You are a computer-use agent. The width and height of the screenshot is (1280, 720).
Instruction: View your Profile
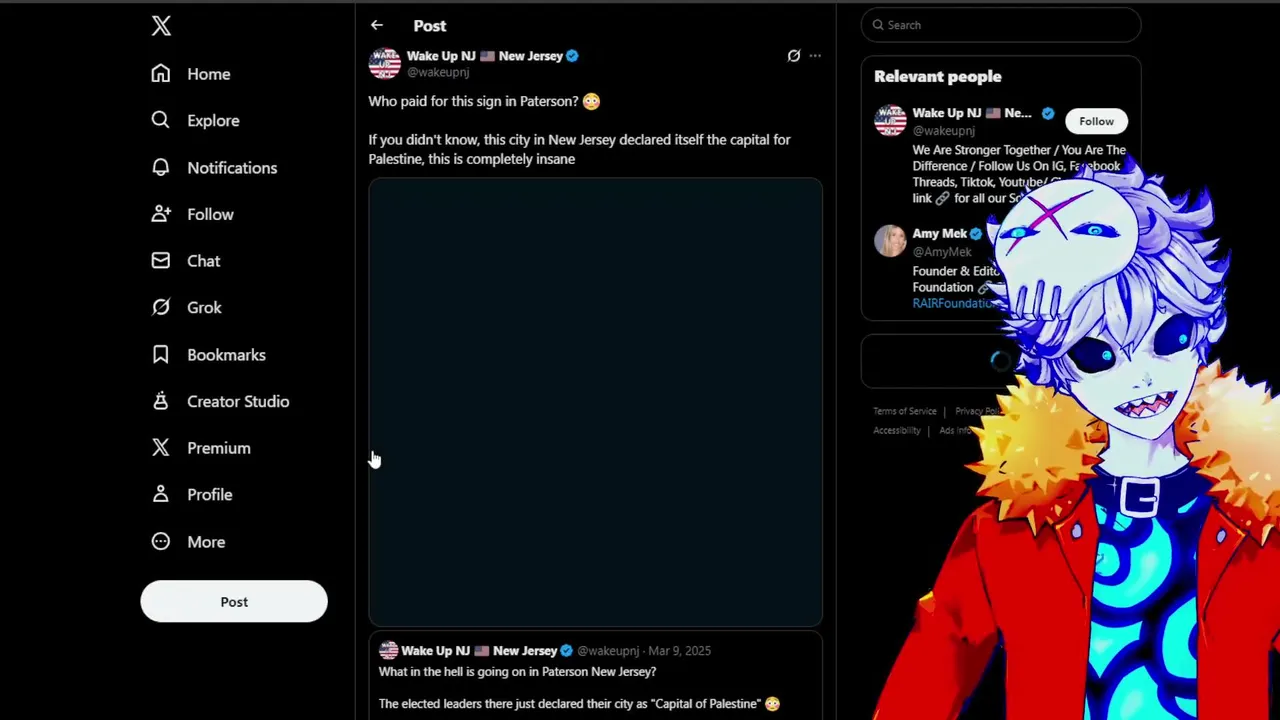(191, 495)
